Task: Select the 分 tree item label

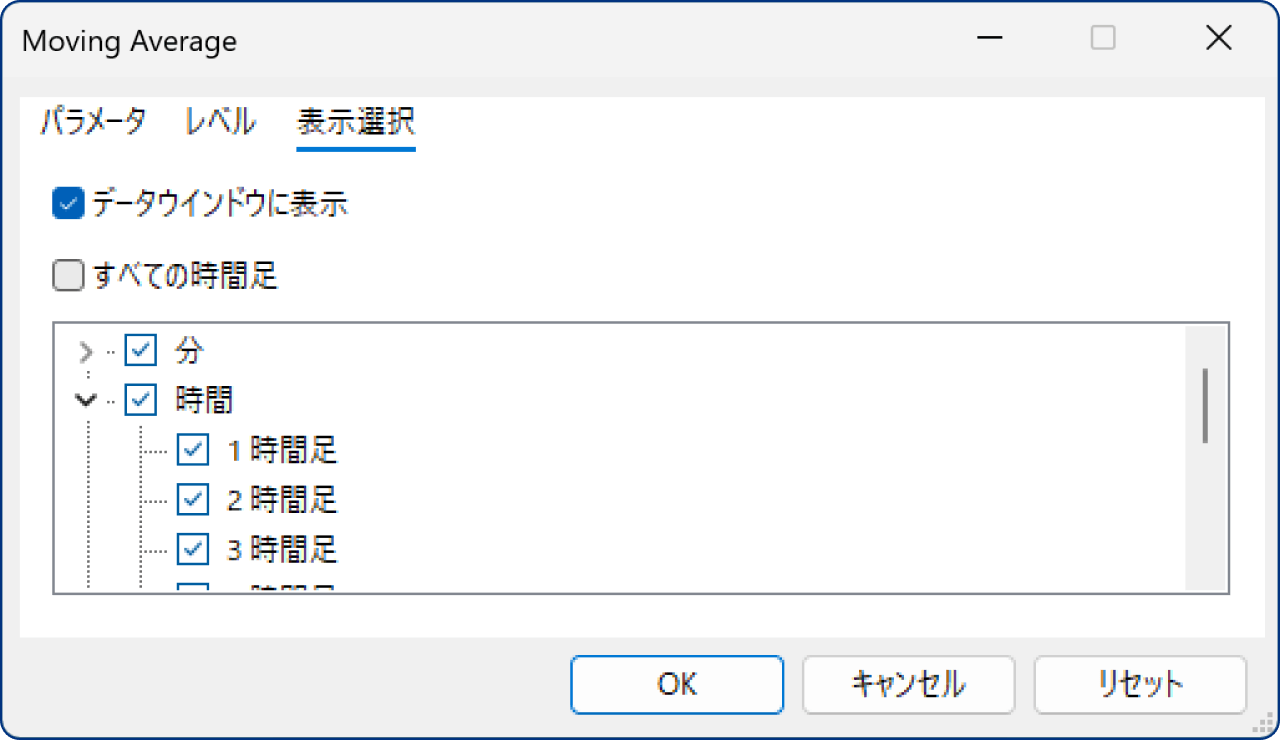Action: [x=188, y=350]
